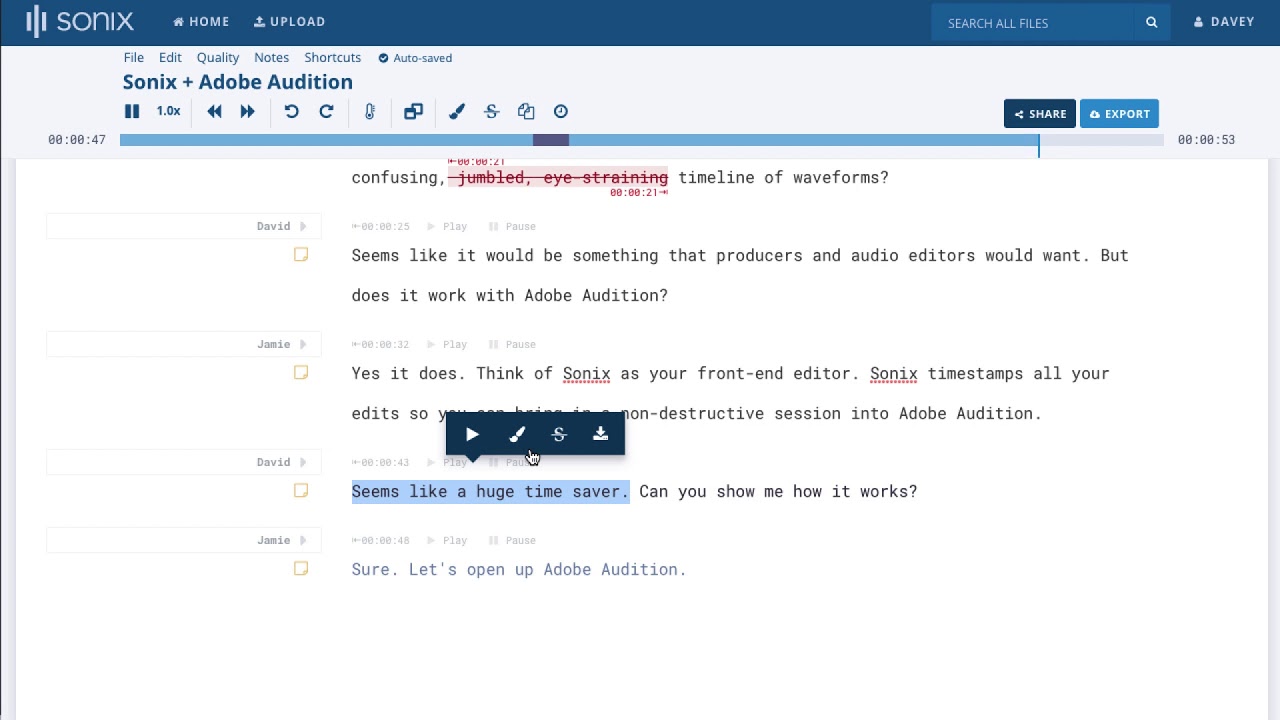The image size is (1280, 720).
Task: Pause playback in the main toolbar
Action: tap(132, 112)
